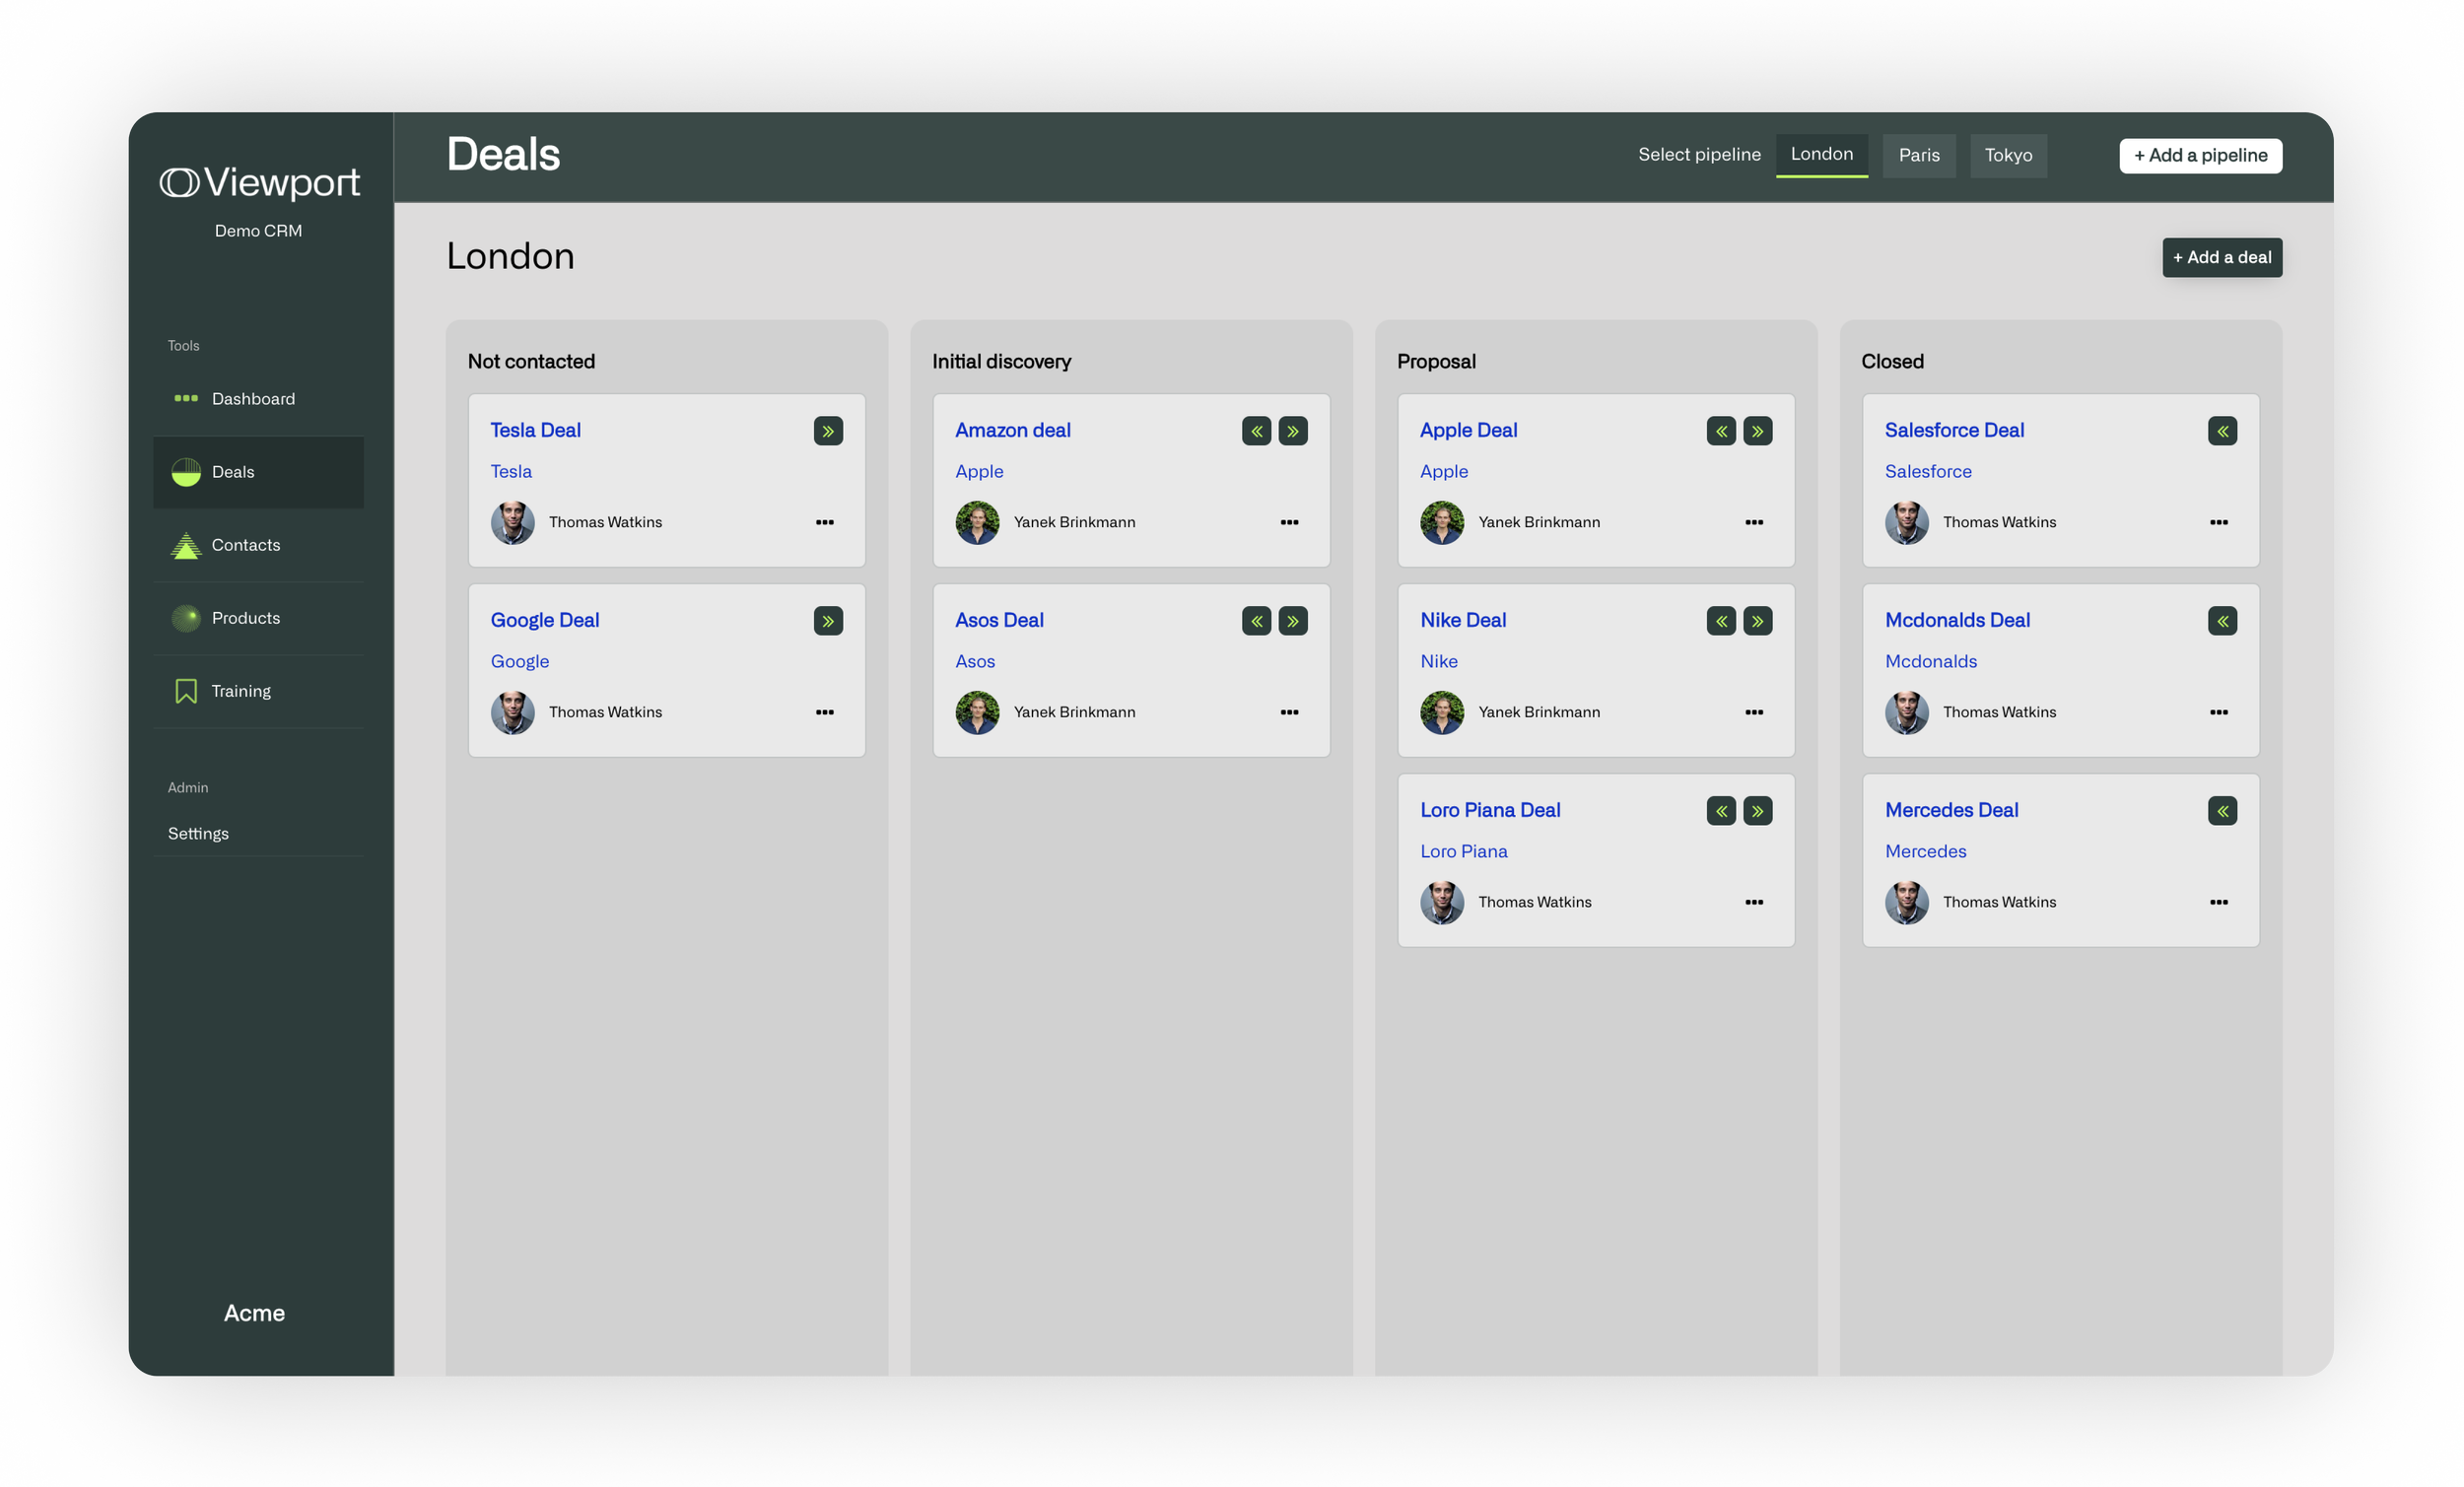Open the Salesforce Deal ellipsis menu

(2219, 521)
